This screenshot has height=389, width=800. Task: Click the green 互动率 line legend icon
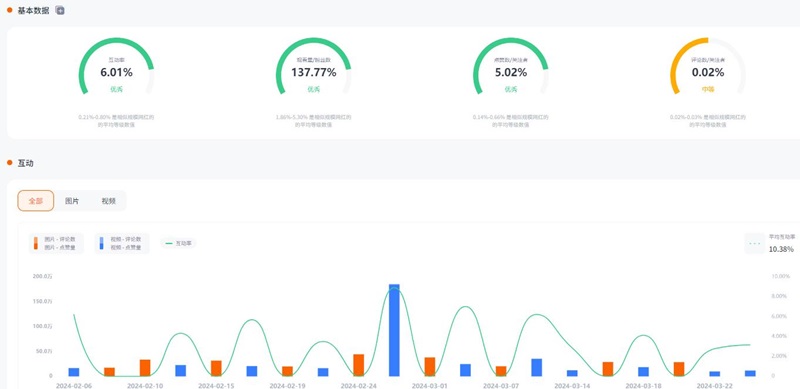[169, 244]
